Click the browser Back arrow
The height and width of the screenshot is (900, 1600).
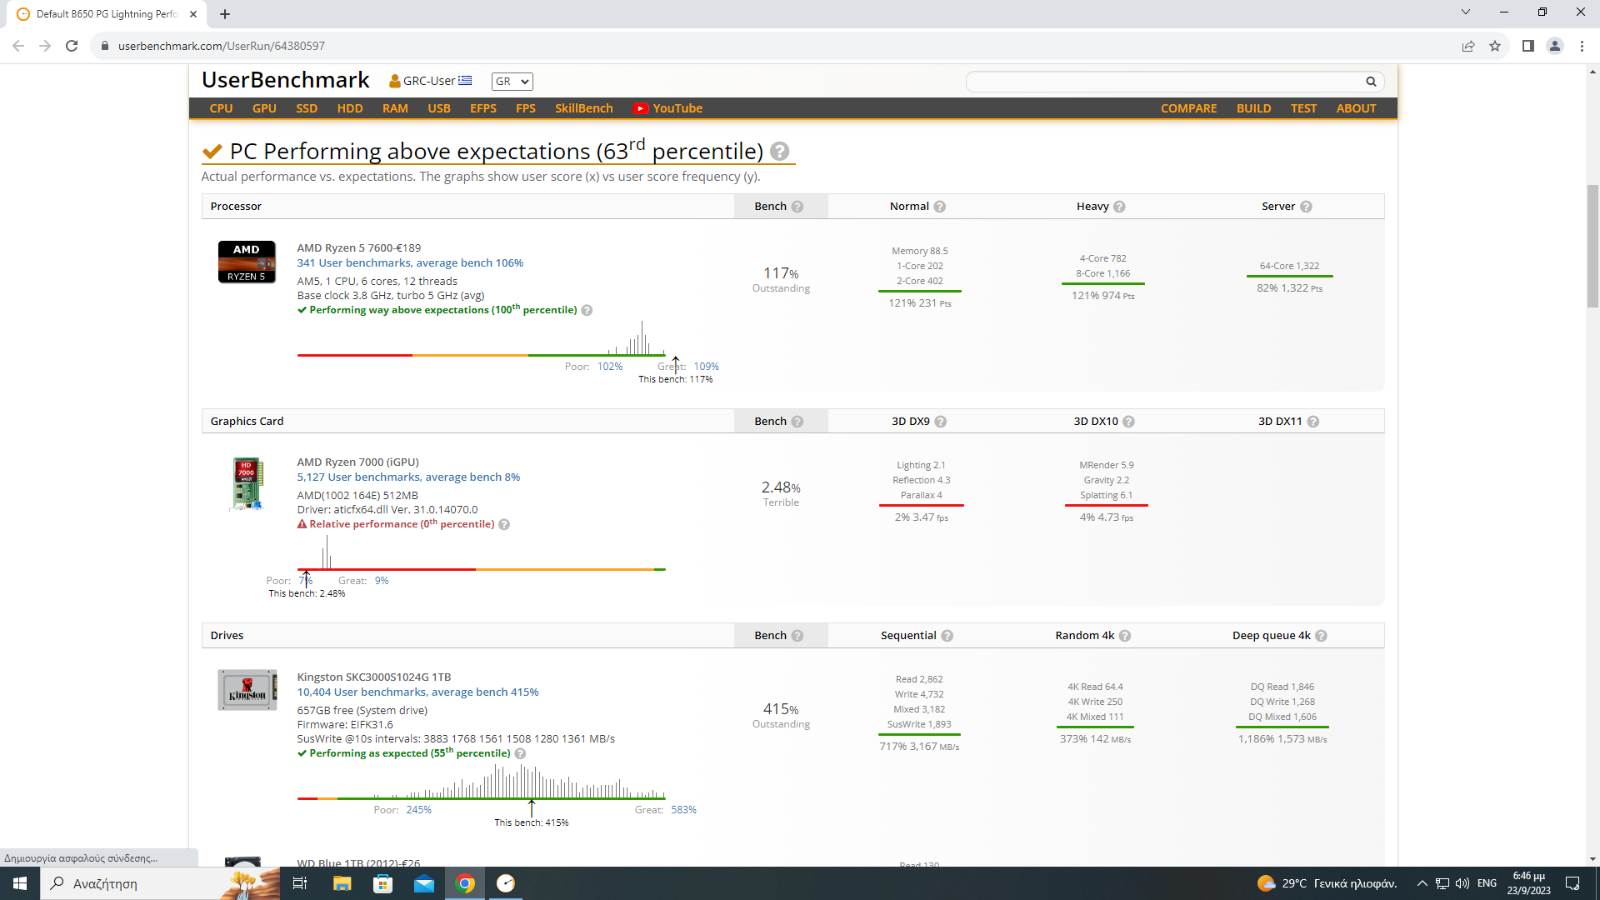click(x=18, y=46)
